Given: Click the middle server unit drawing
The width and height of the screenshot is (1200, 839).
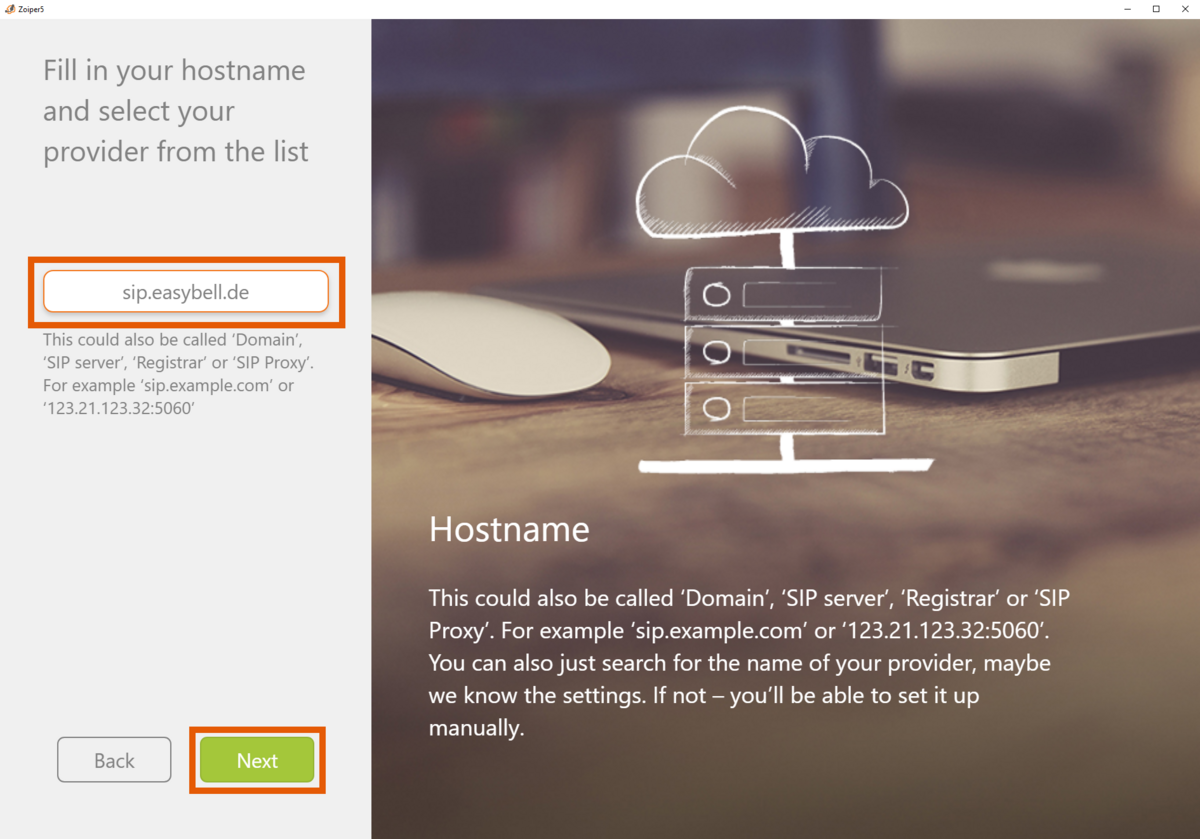Looking at the screenshot, I should point(784,351).
